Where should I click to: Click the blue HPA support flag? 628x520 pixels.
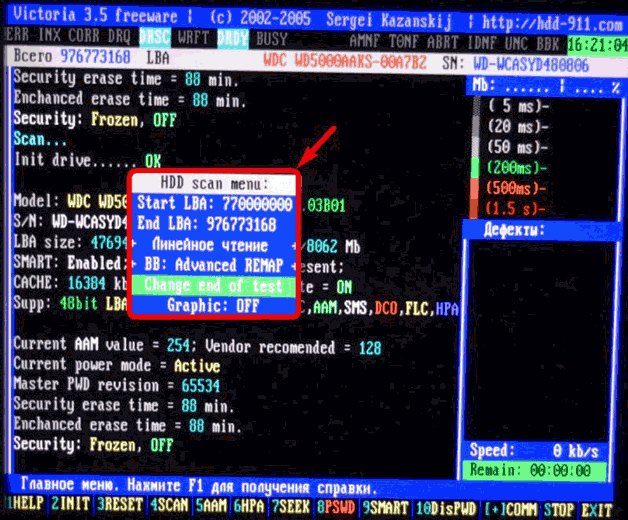pos(446,309)
